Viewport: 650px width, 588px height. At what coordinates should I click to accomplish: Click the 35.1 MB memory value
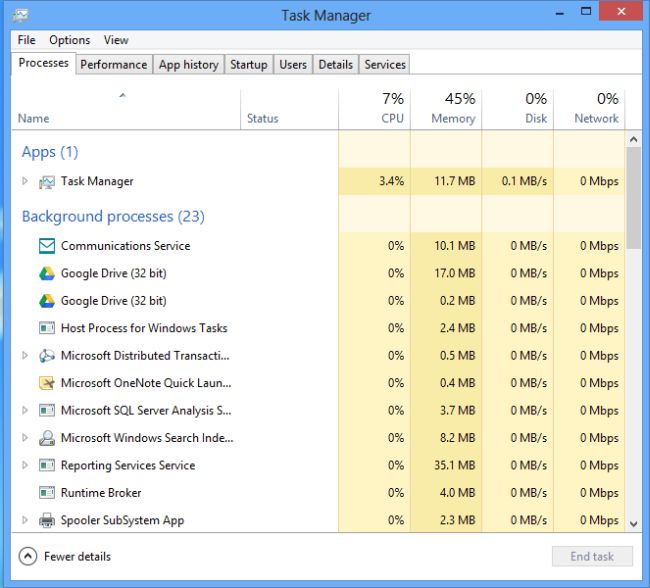455,465
